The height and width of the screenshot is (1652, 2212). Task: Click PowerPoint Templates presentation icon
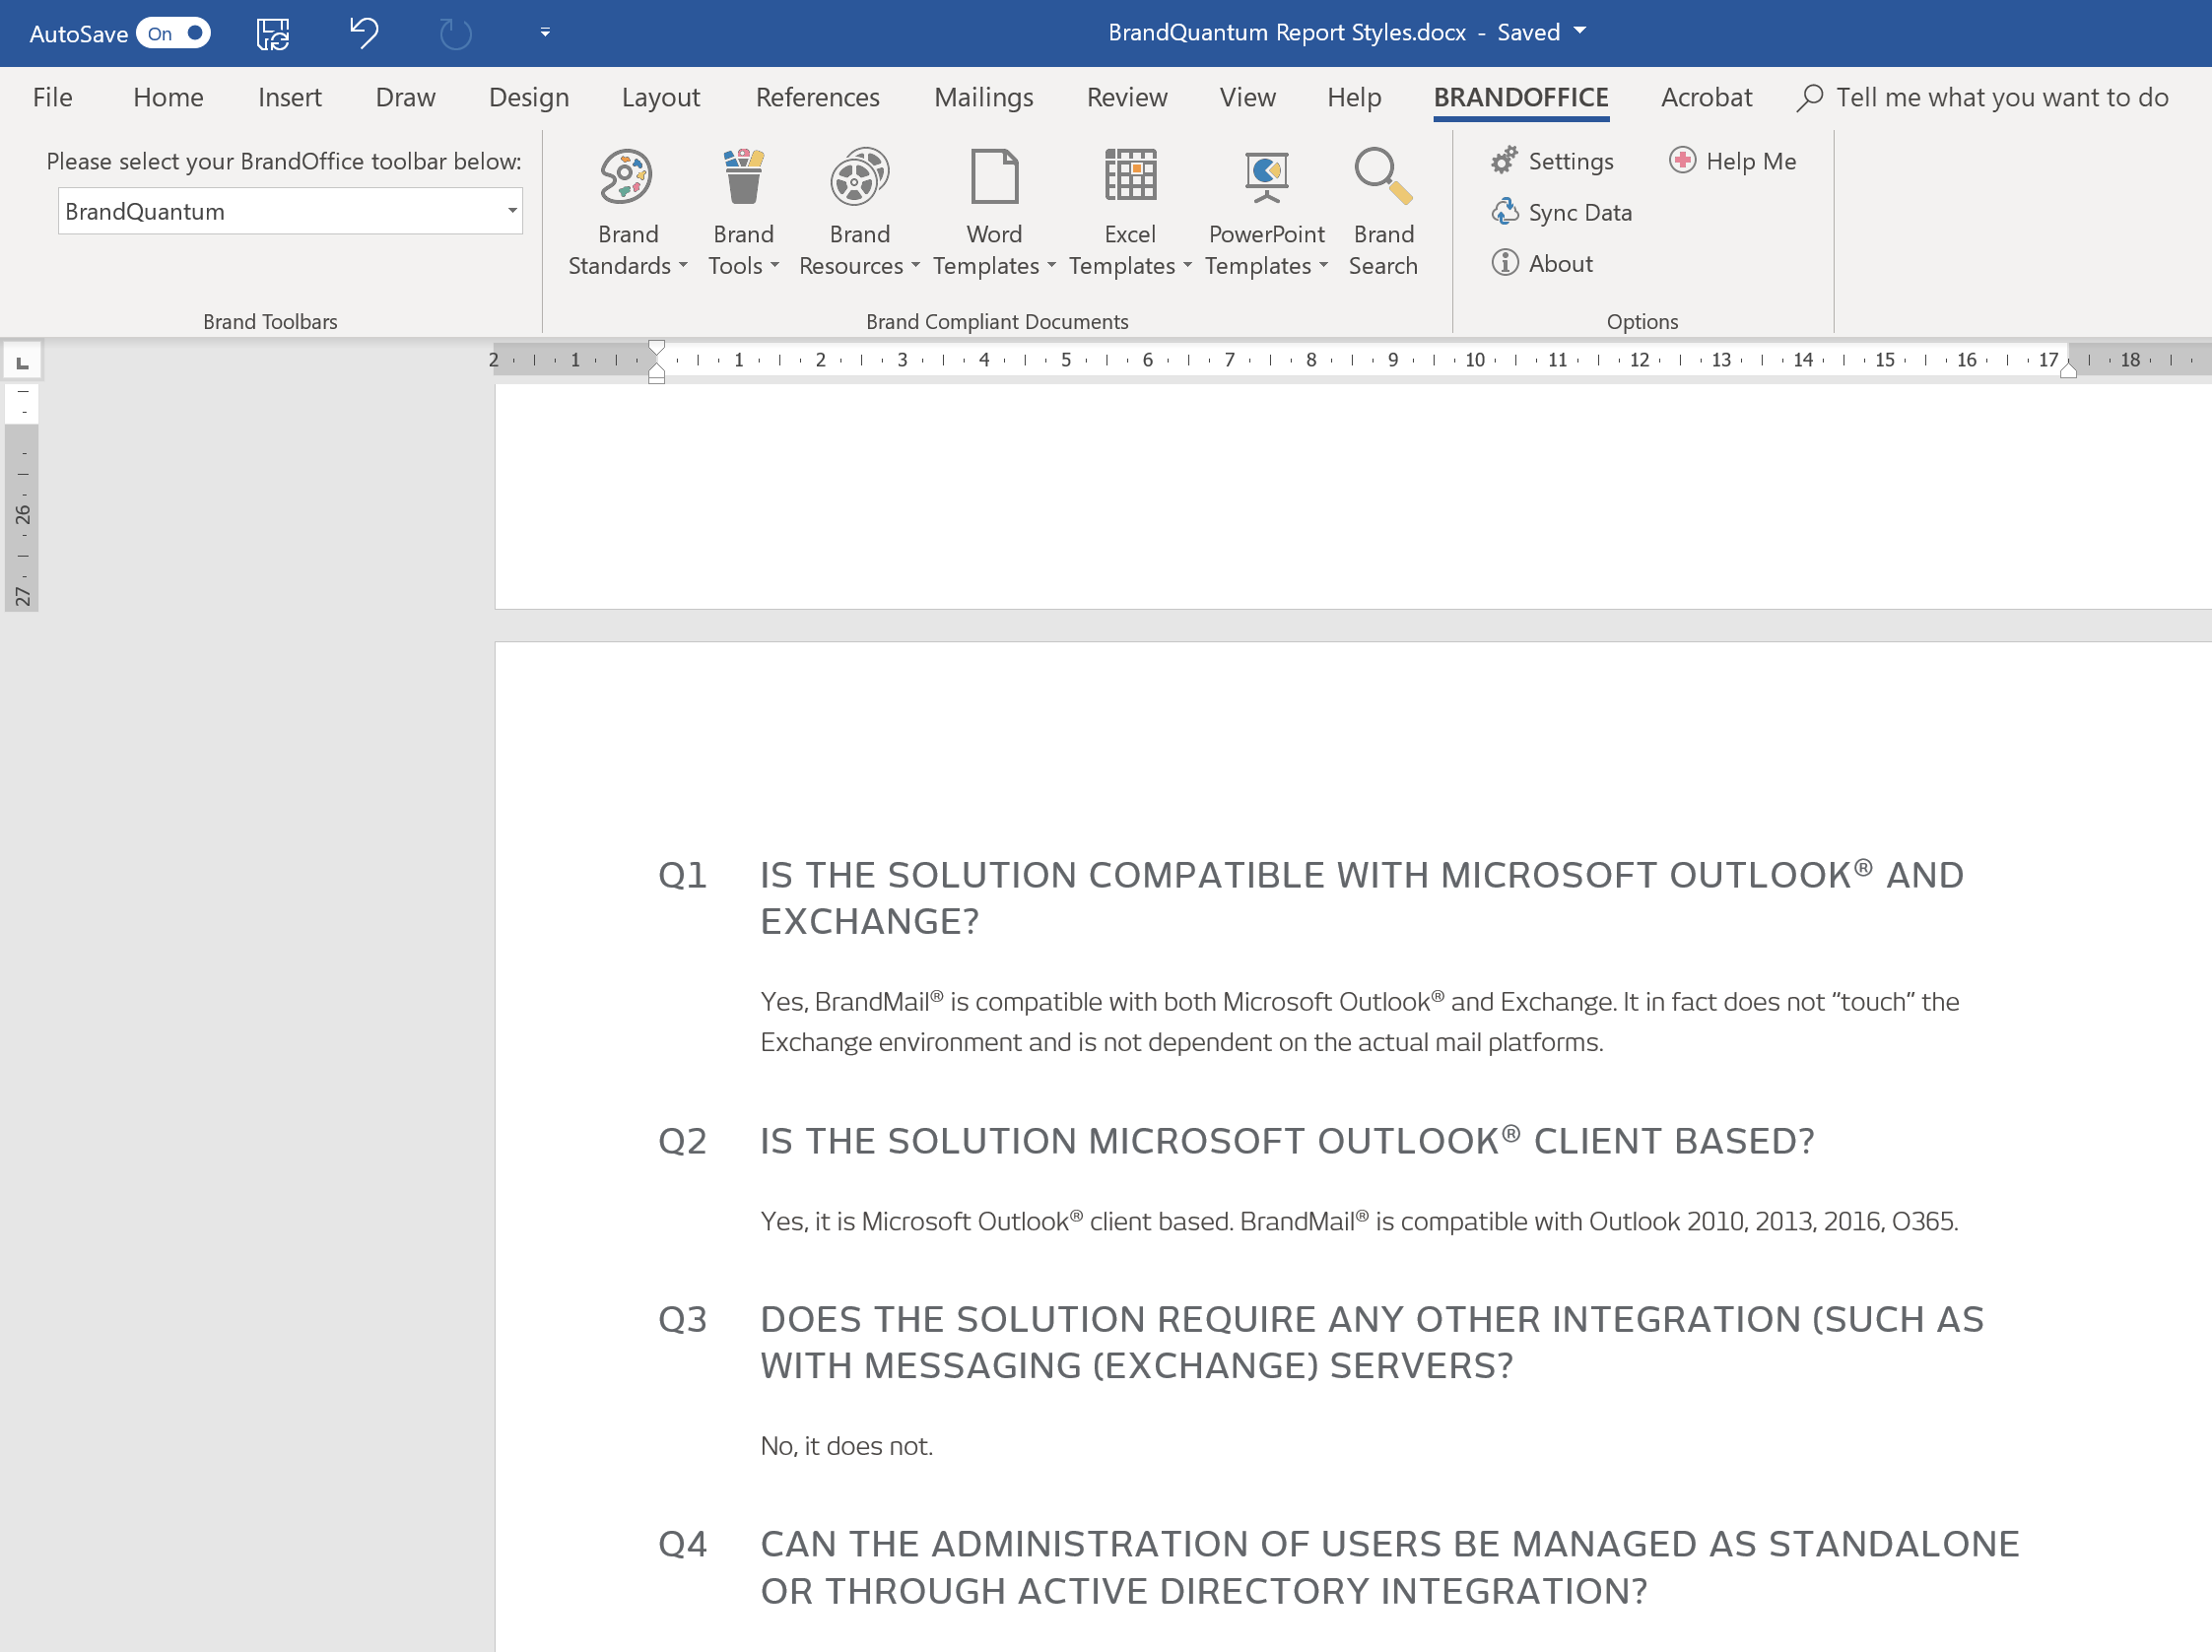(1266, 178)
